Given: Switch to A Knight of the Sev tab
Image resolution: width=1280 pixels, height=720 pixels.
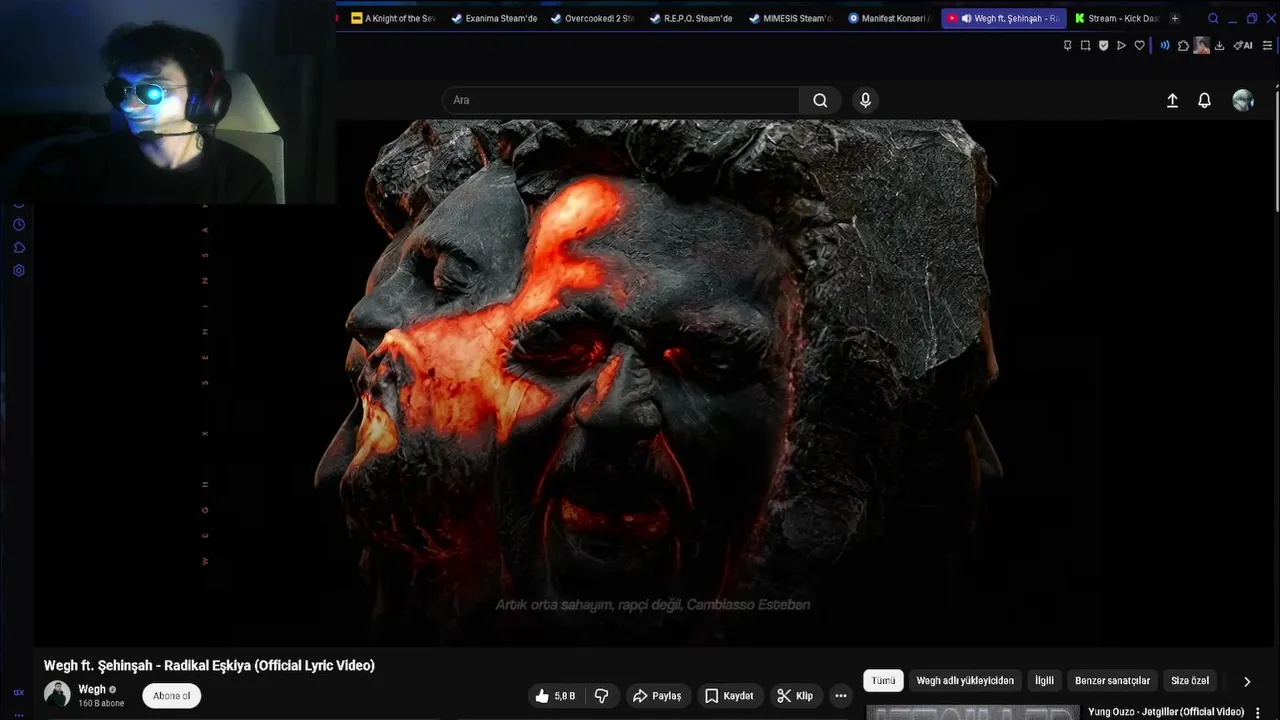Looking at the screenshot, I should click(393, 18).
